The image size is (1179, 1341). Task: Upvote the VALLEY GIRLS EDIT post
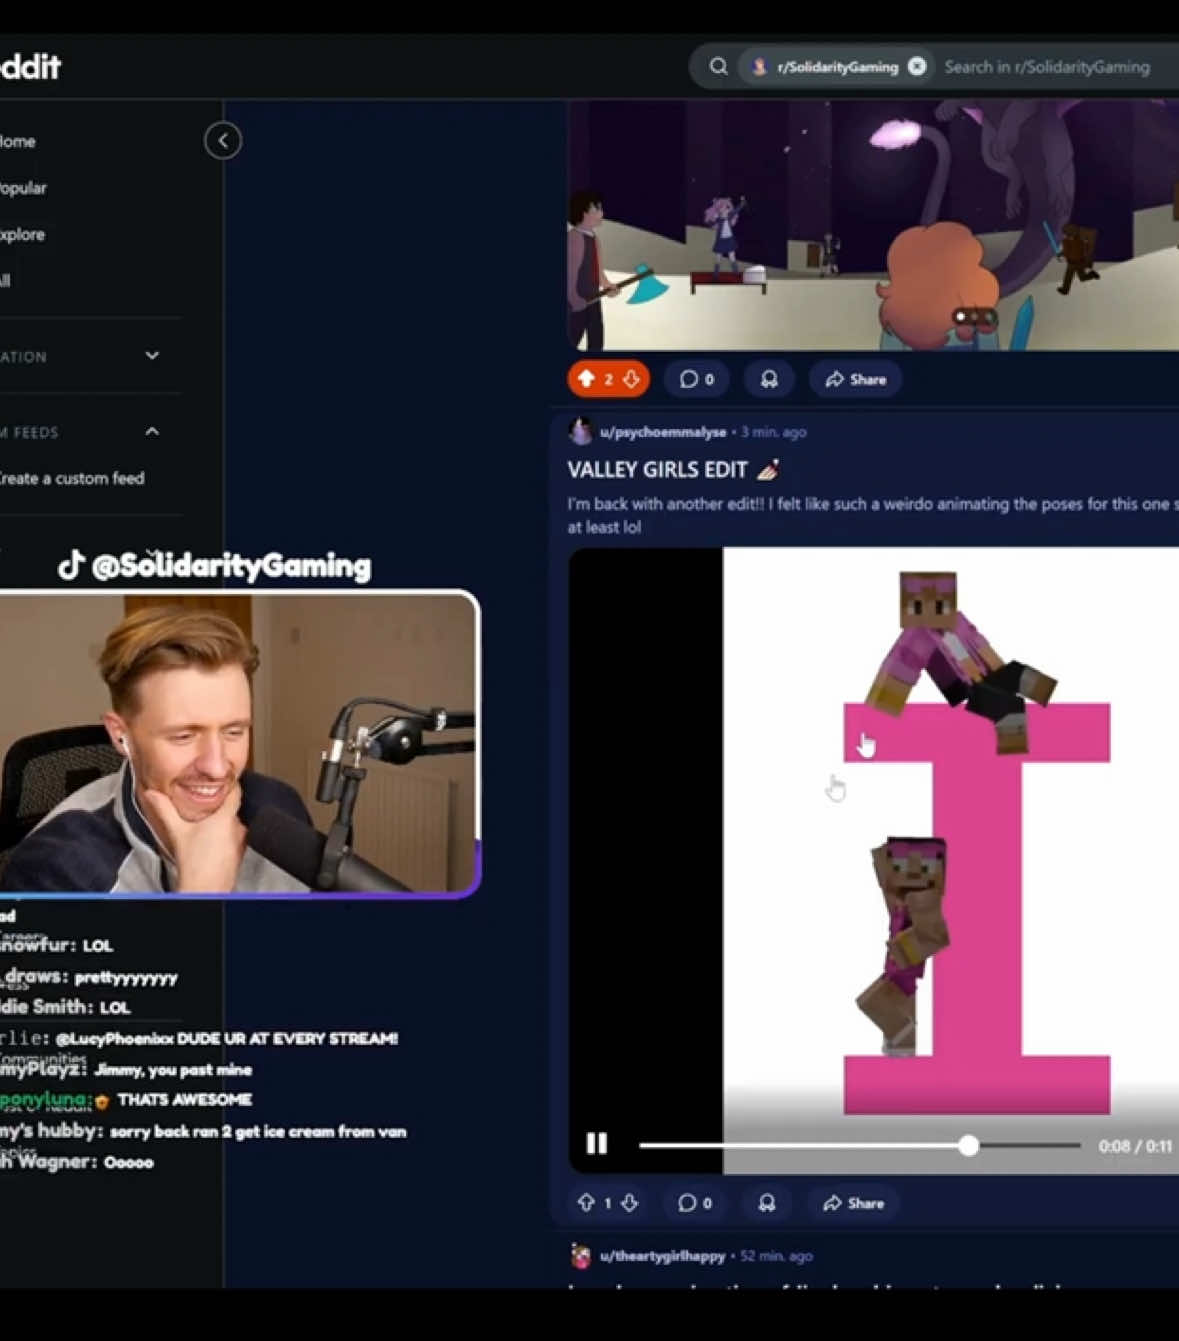tap(587, 1203)
